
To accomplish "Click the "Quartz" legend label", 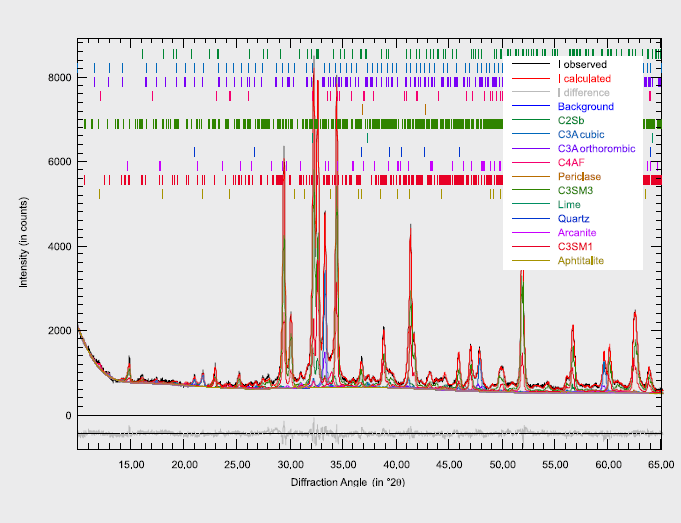I will pos(574,218).
